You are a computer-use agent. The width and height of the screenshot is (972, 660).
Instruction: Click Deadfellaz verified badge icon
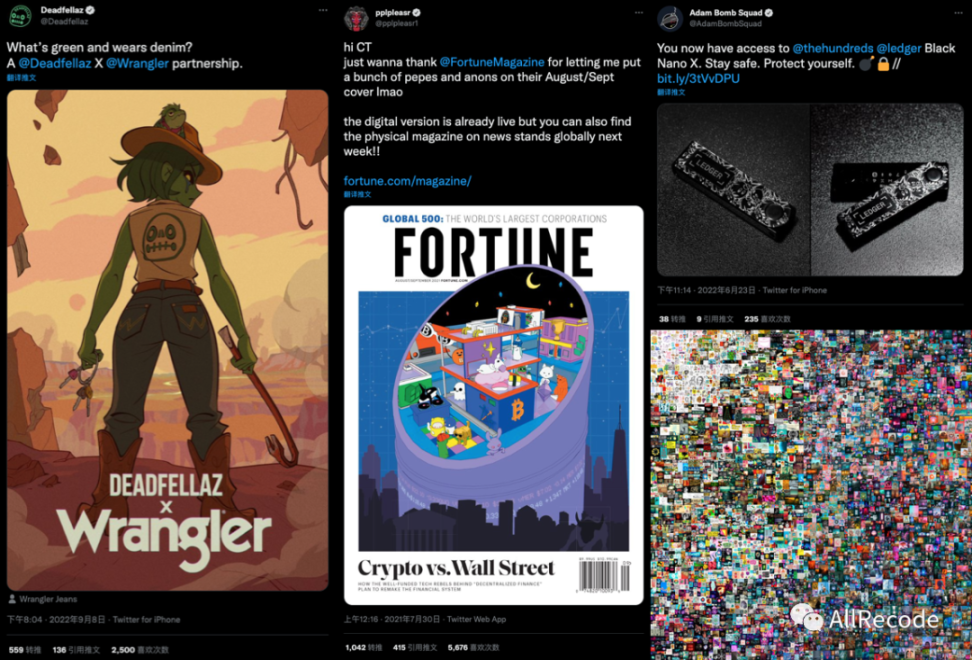[91, 10]
